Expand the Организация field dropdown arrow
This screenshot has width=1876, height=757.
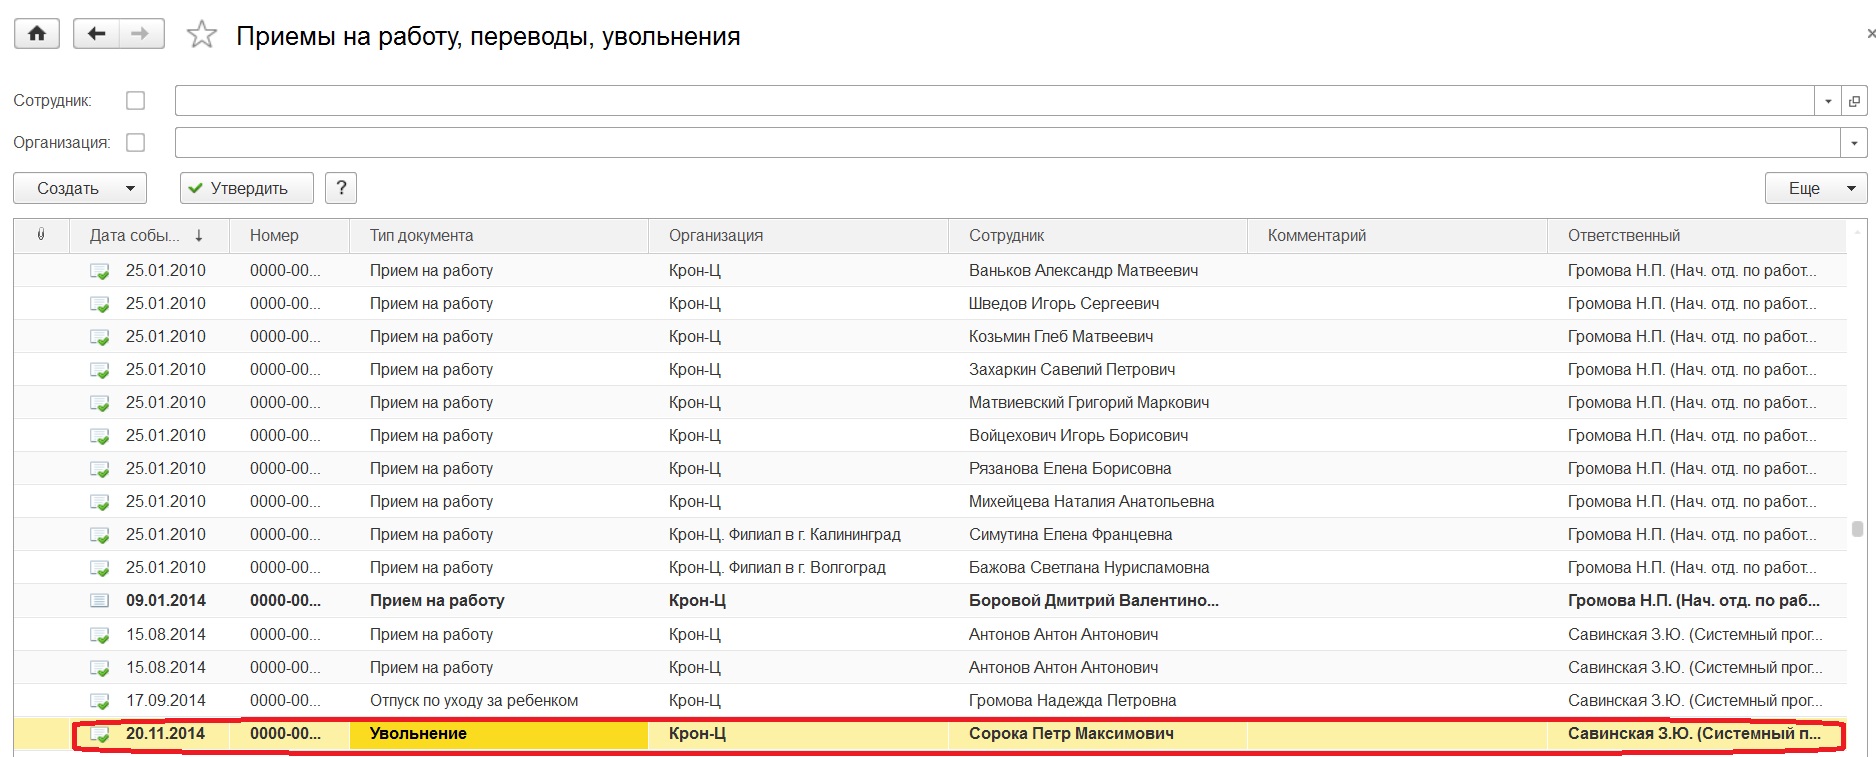coord(1853,143)
